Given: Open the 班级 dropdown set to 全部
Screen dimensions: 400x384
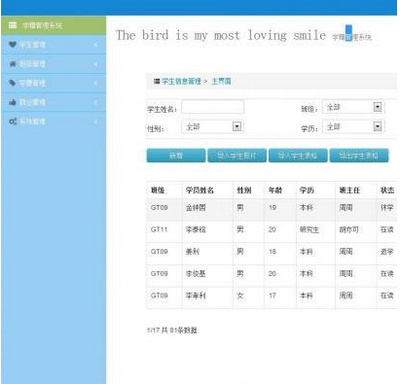Looking at the screenshot, I should tap(353, 107).
